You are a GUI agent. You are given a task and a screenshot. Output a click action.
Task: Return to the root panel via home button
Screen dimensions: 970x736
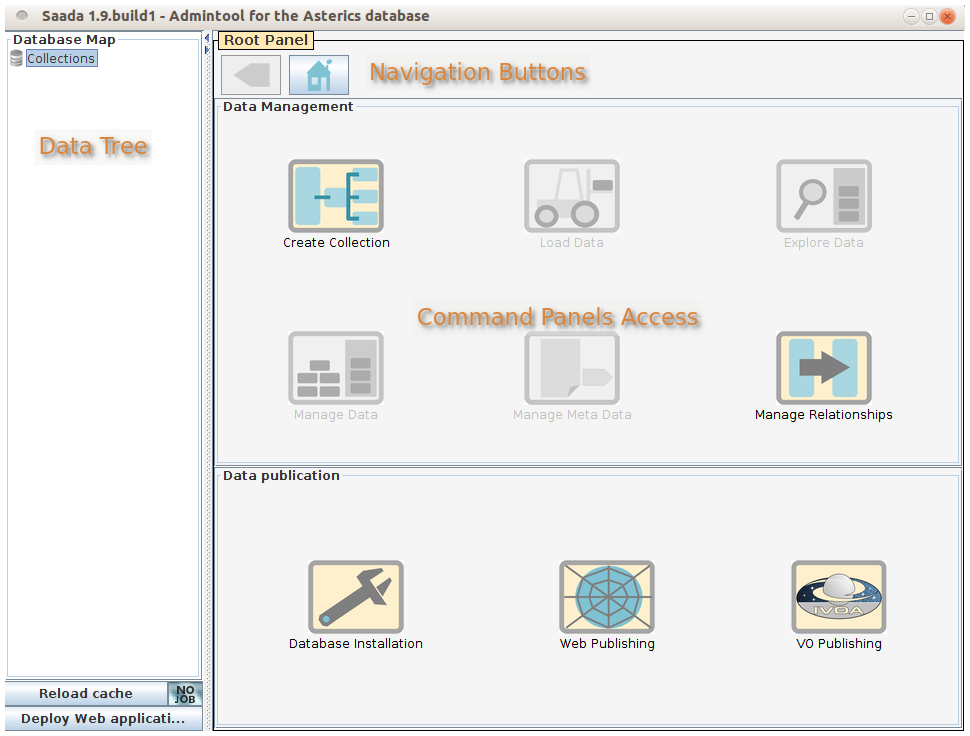(319, 75)
